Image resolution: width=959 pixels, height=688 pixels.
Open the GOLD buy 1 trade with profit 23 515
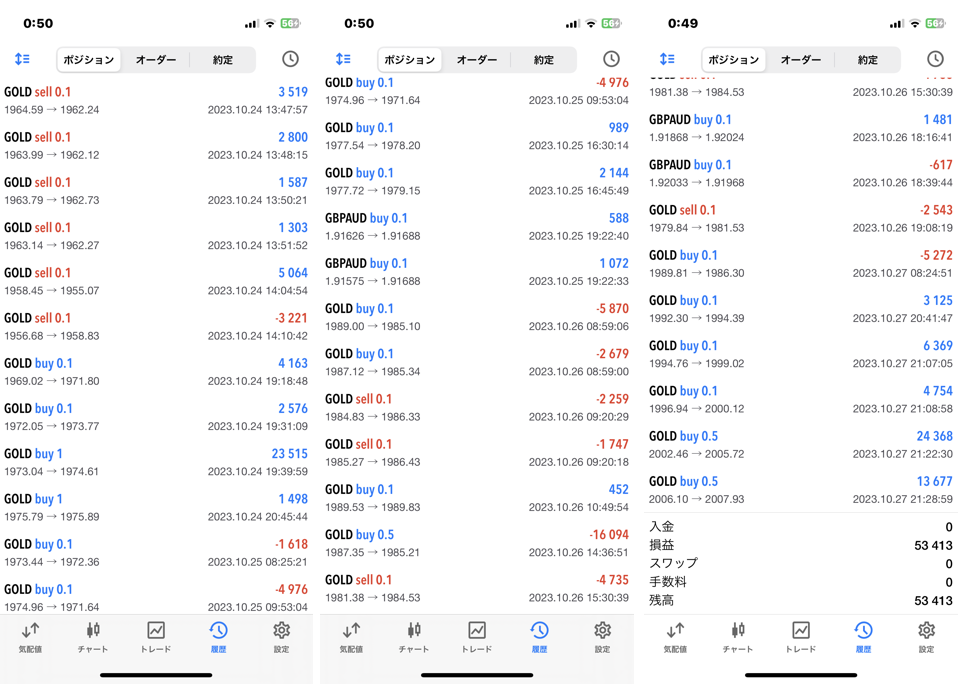pos(156,462)
